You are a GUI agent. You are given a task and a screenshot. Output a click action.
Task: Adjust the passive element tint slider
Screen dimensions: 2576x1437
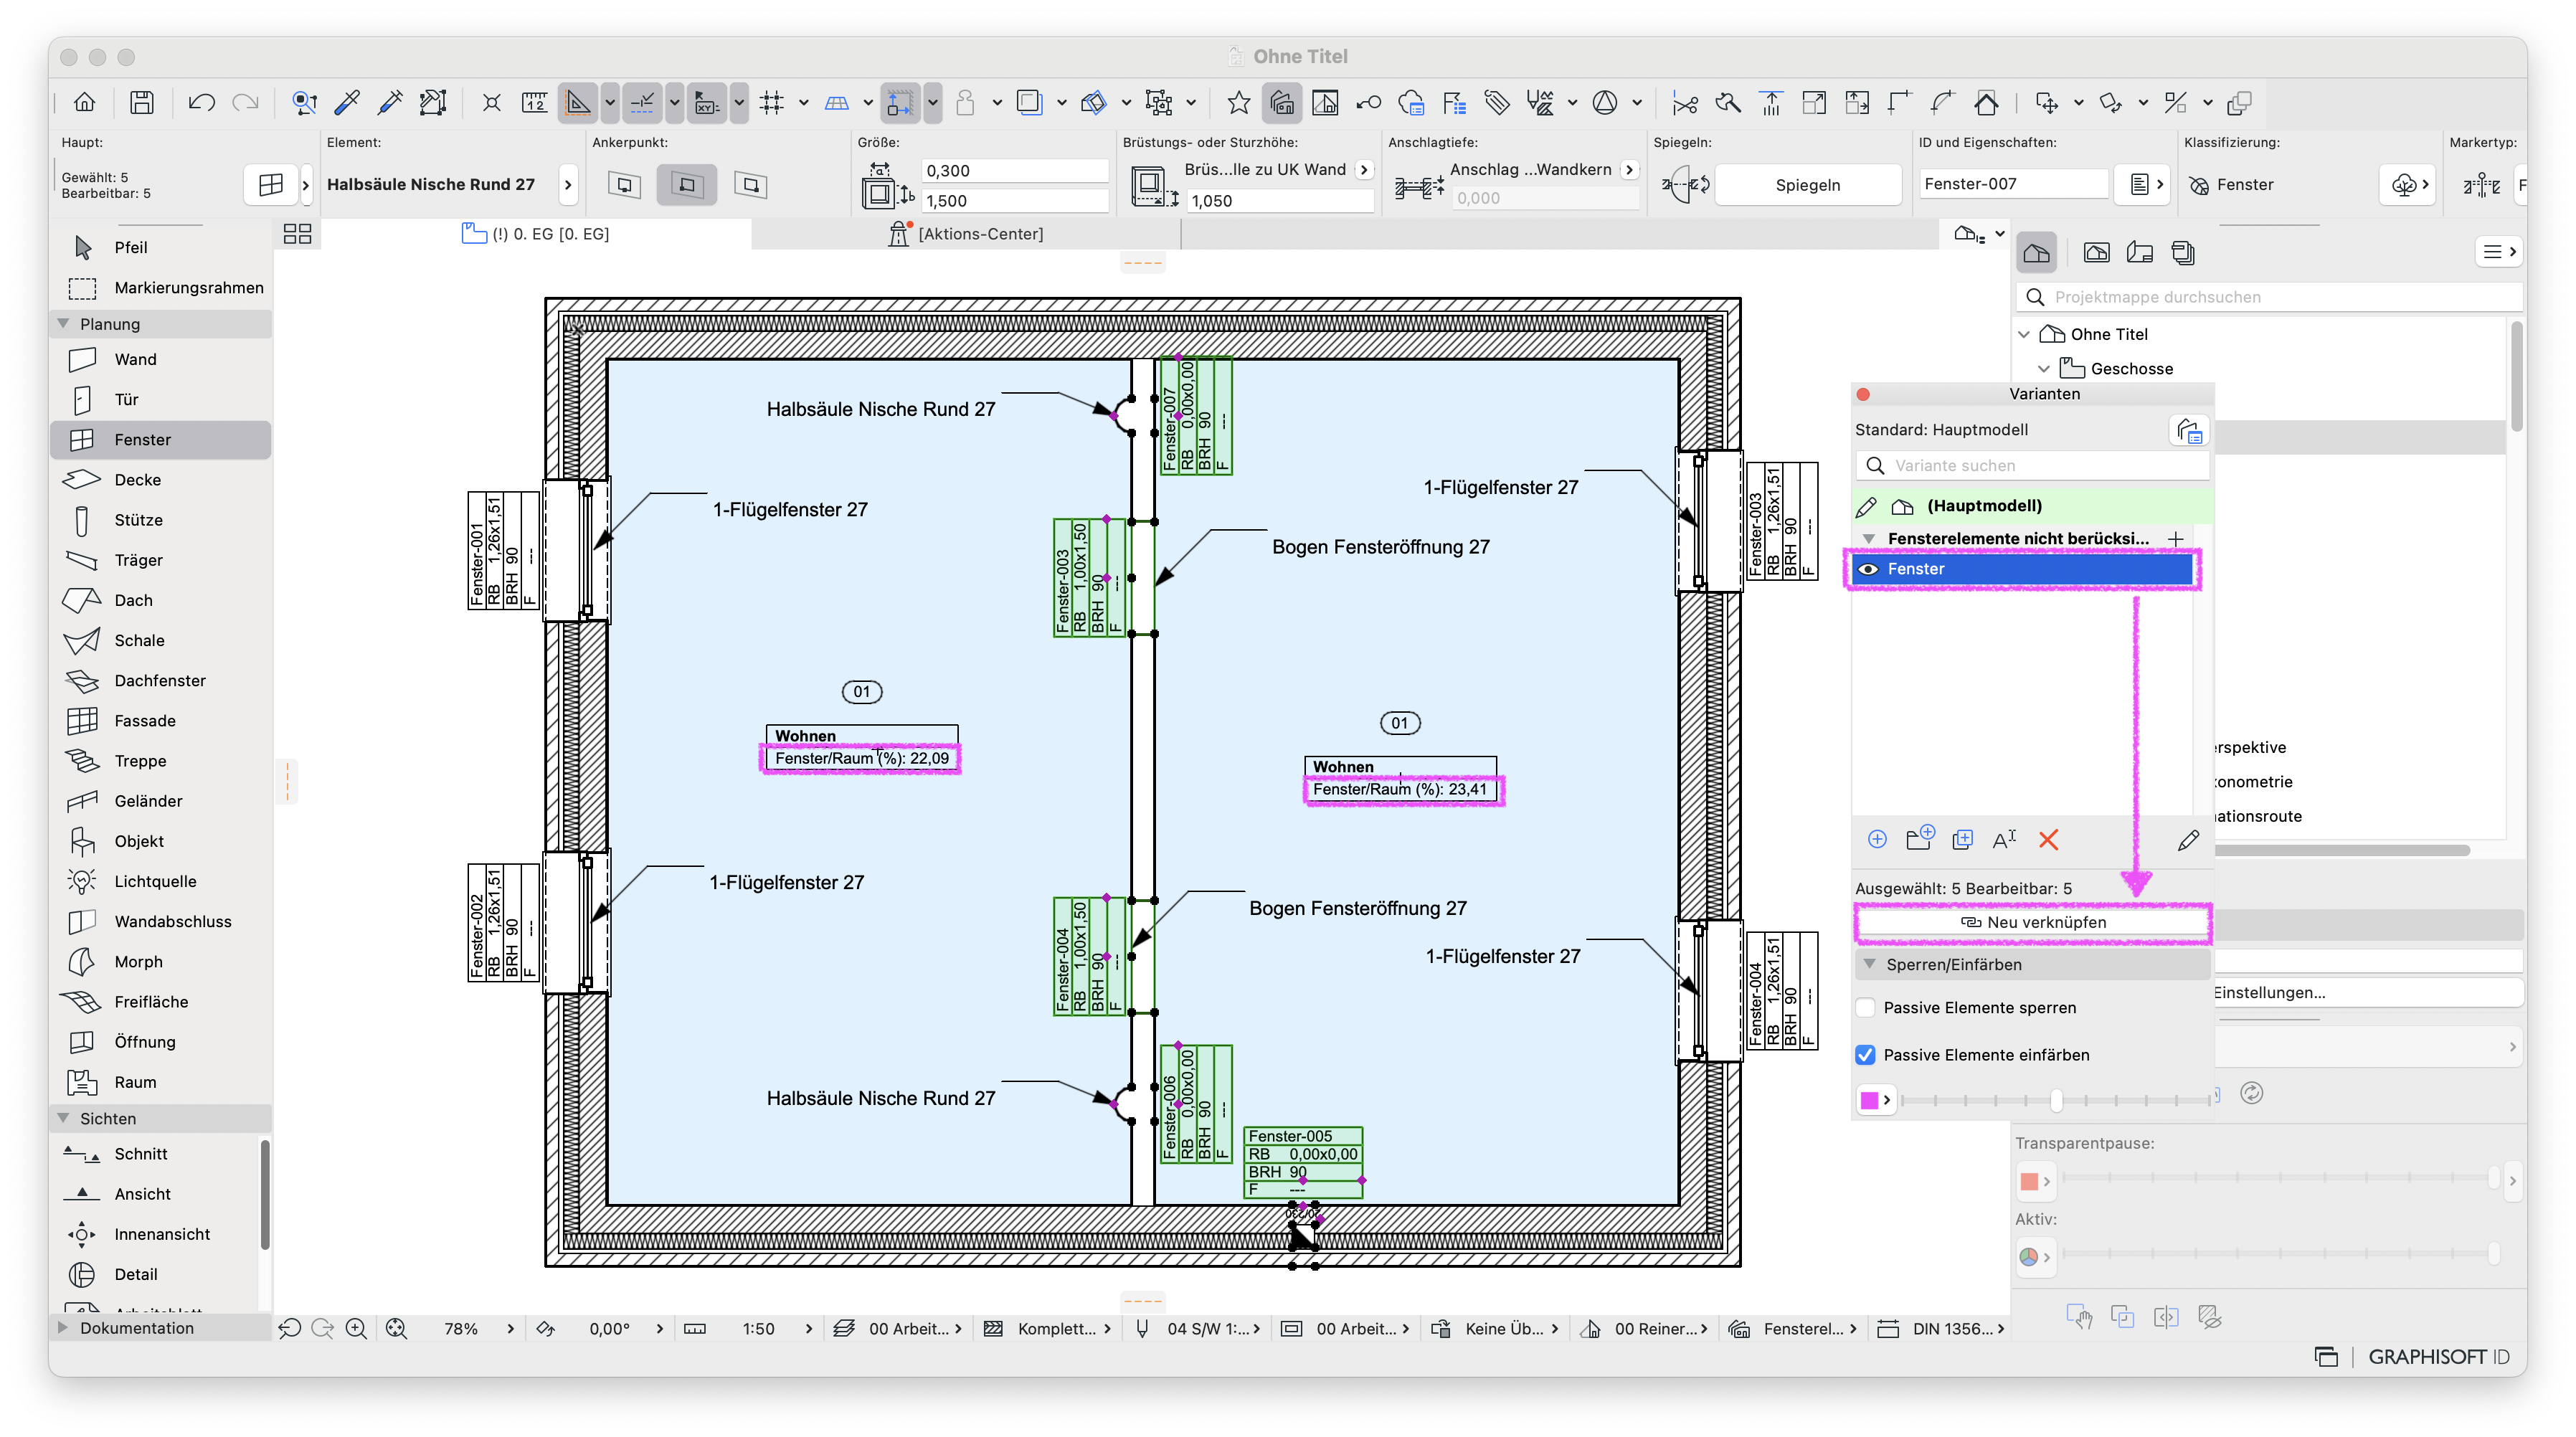click(x=2056, y=1099)
